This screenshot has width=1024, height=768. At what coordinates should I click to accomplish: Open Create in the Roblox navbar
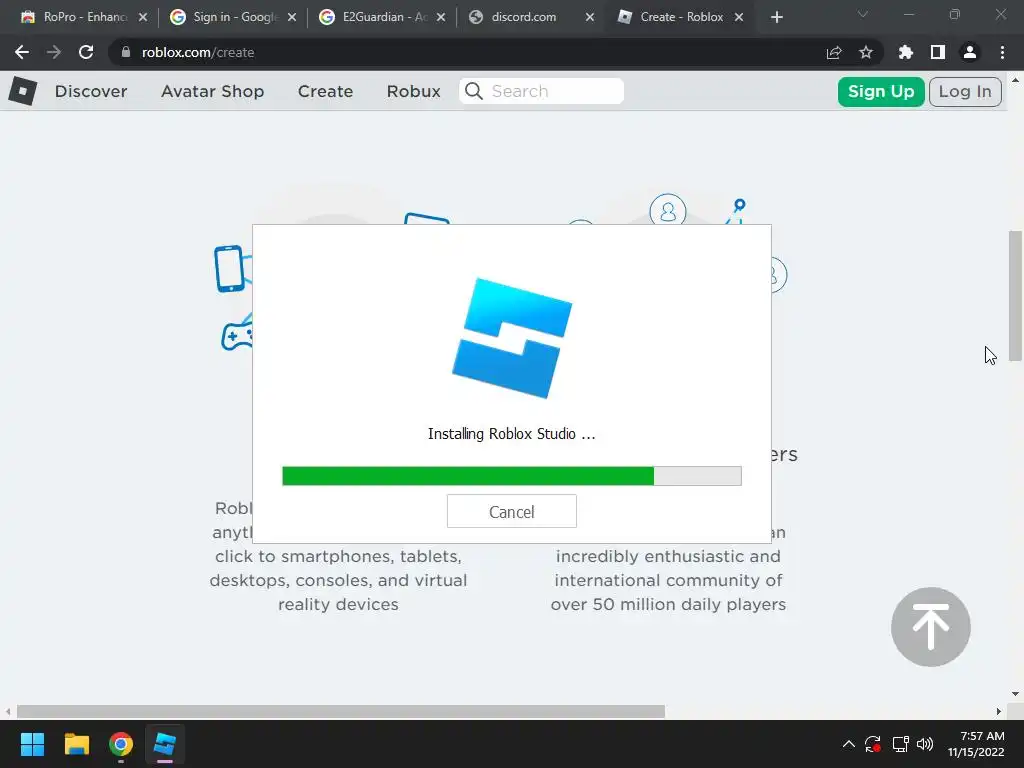(325, 91)
